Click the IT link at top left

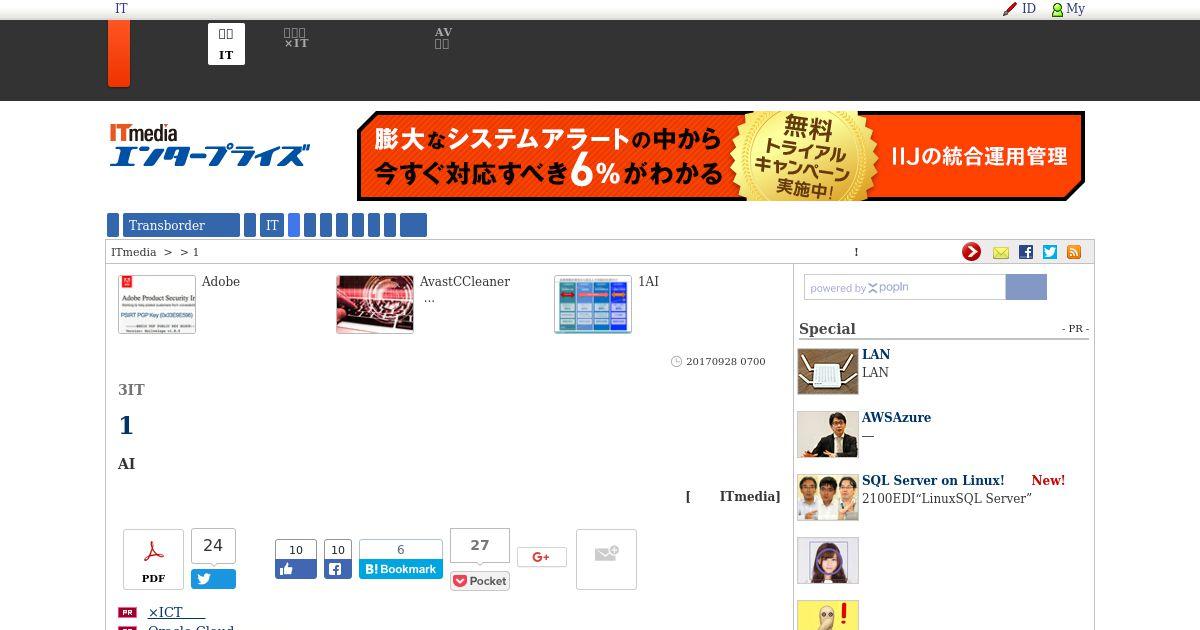coord(121,9)
